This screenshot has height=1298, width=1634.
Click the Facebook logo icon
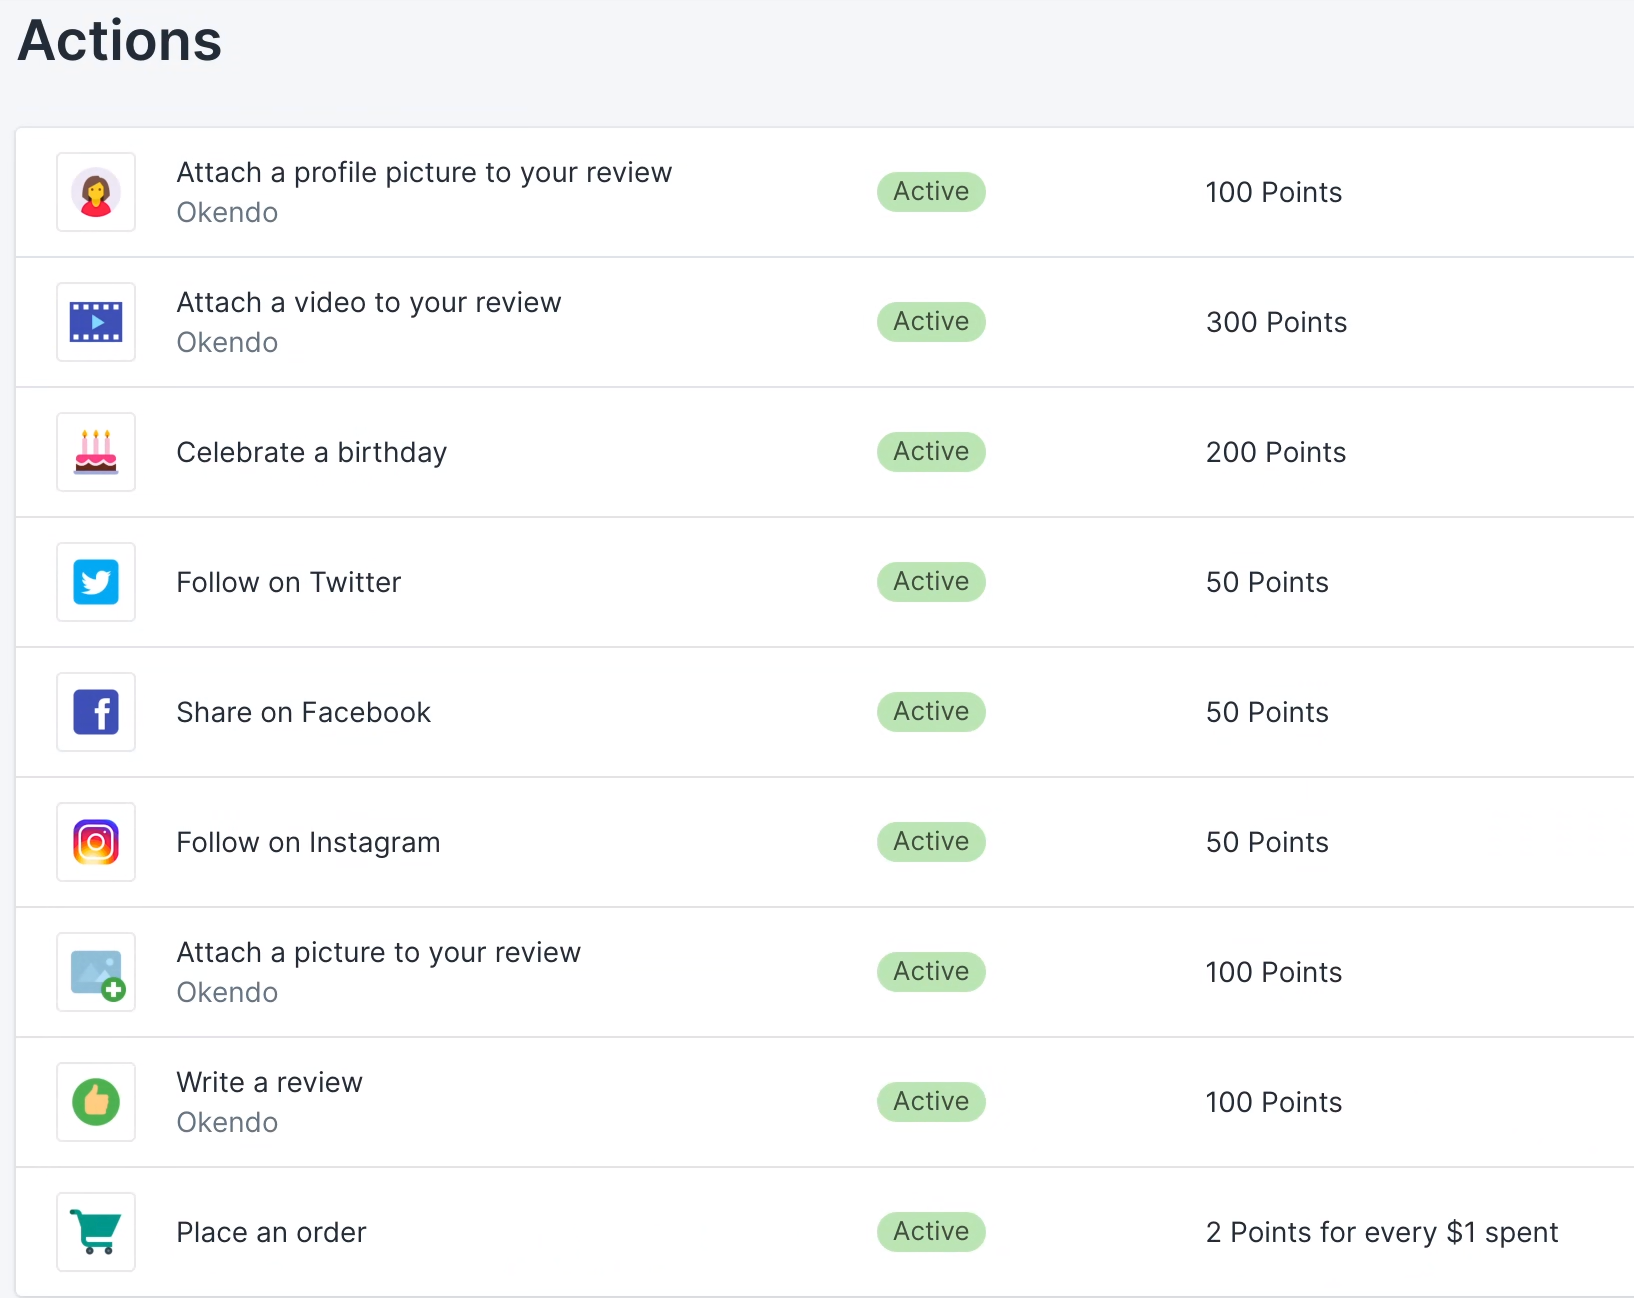[x=96, y=712]
